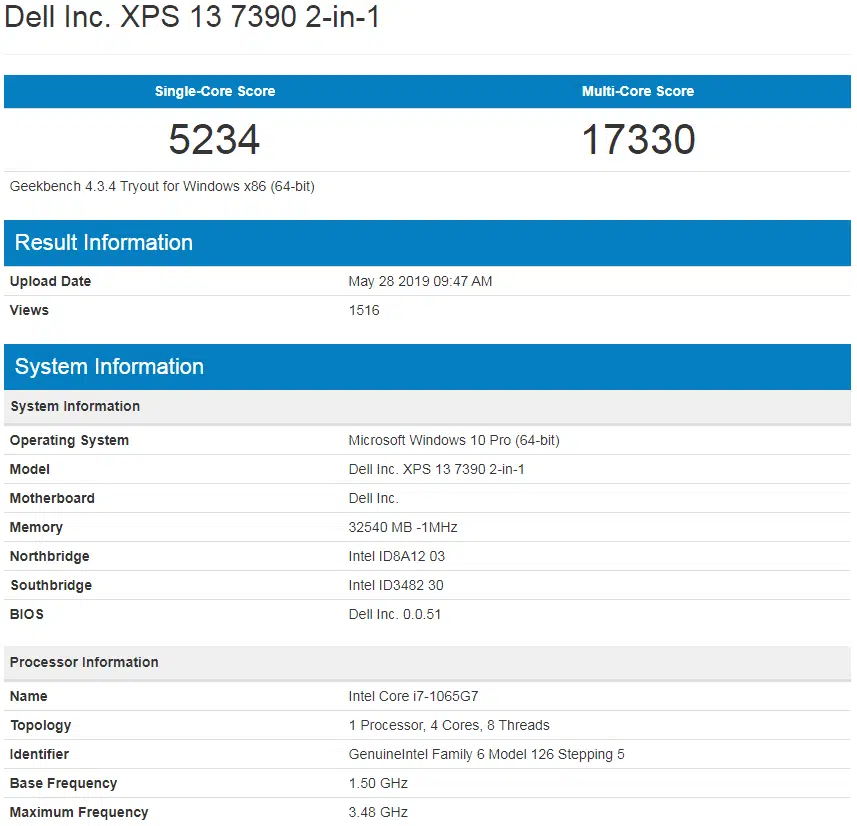Select "GenuineIntel Family 6 Model 126 Stepping 5"
Image resolution: width=857 pixels, height=826 pixels.
(x=486, y=754)
